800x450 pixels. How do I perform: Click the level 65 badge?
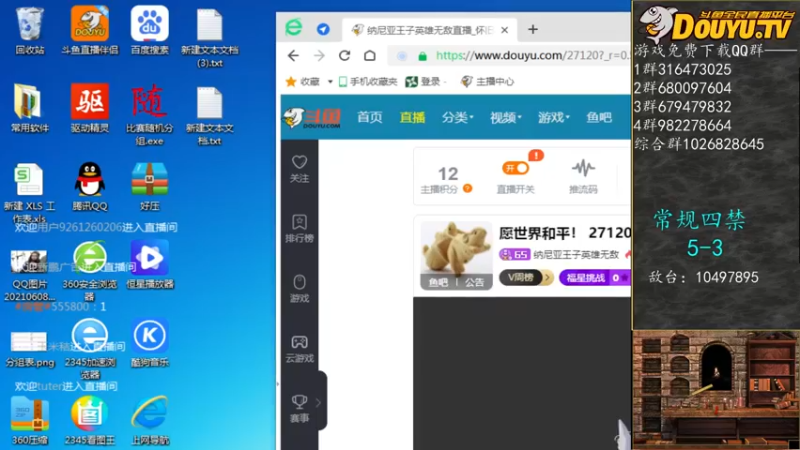514,254
